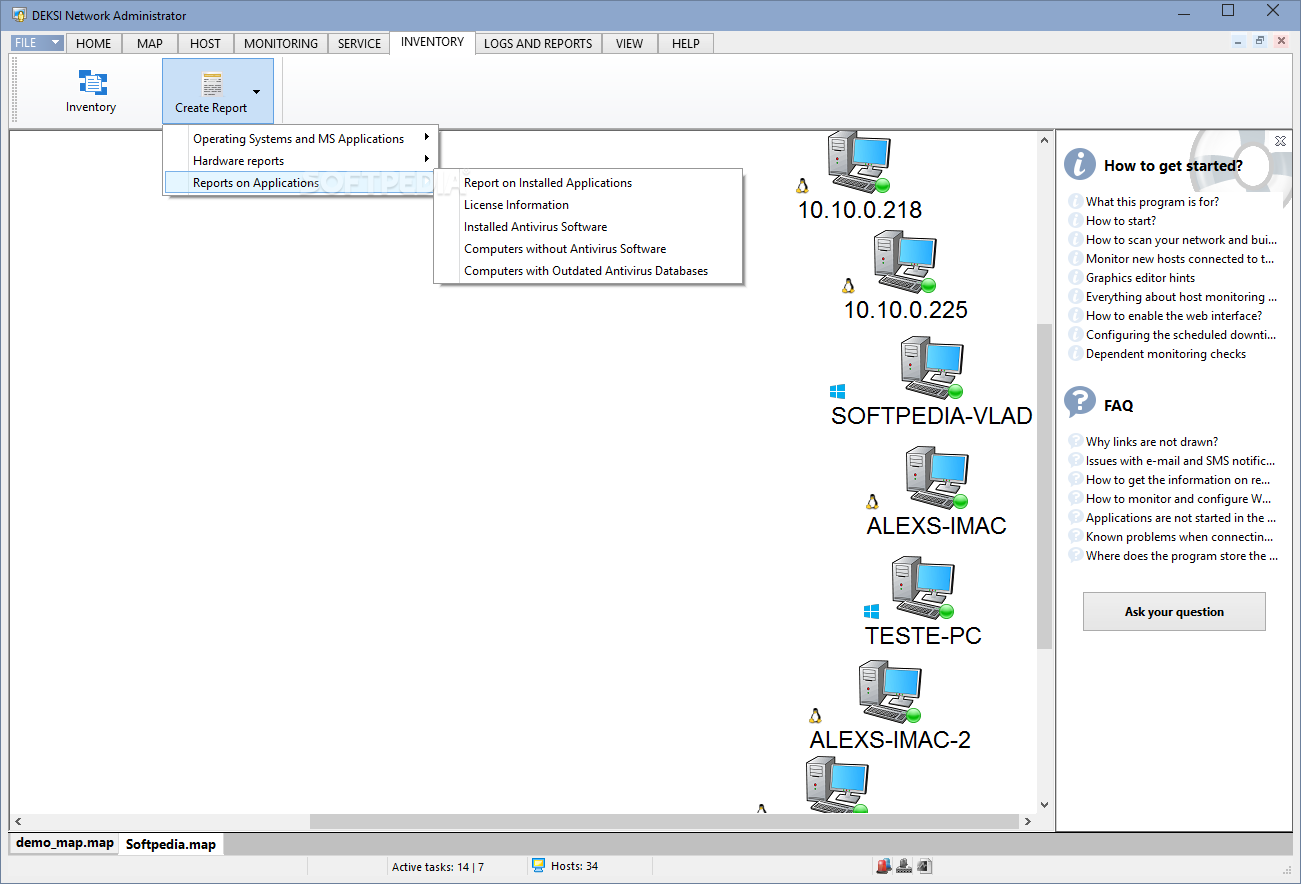The height and width of the screenshot is (884, 1301).
Task: Switch to LOGS AND REPORTS tab
Action: click(x=538, y=44)
